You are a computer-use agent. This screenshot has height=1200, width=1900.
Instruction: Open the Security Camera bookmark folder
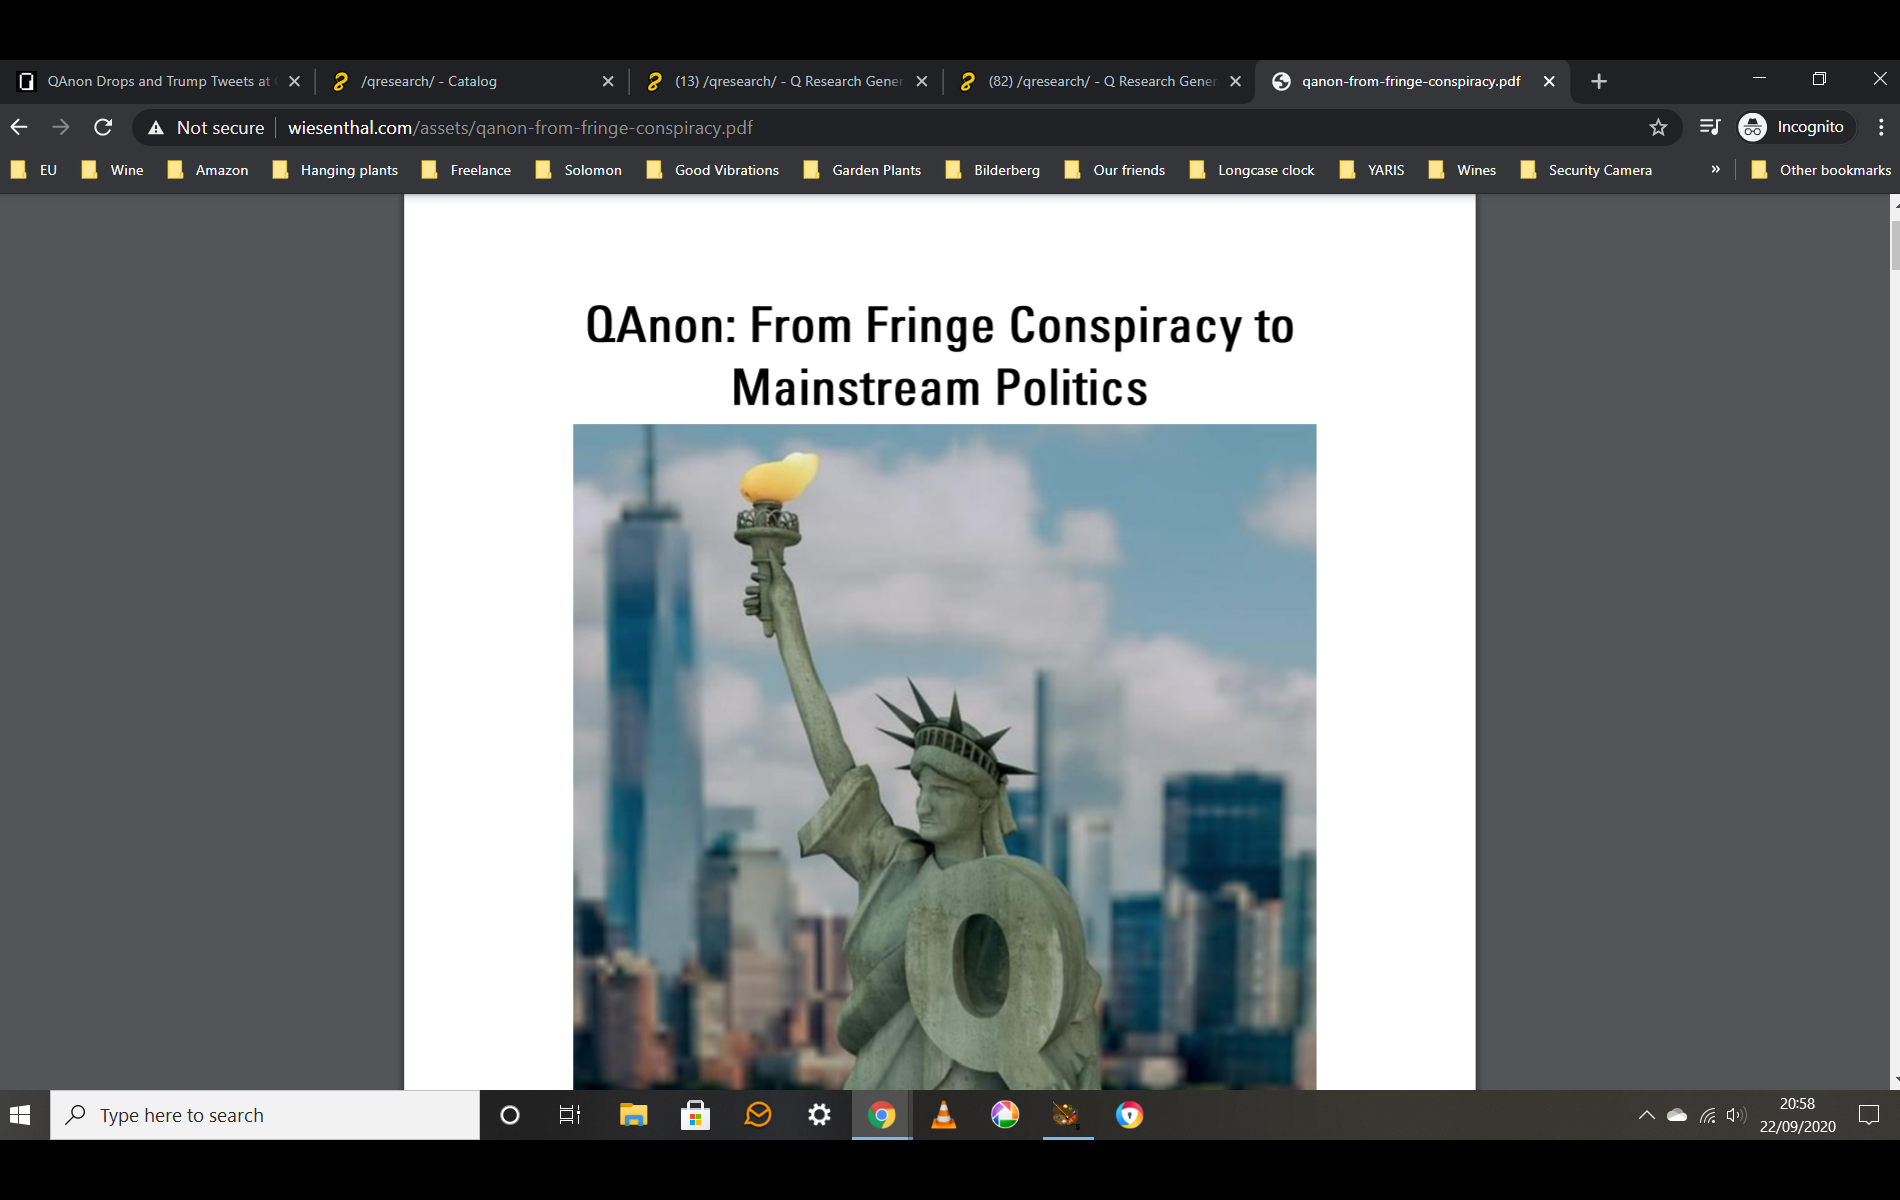[1586, 170]
